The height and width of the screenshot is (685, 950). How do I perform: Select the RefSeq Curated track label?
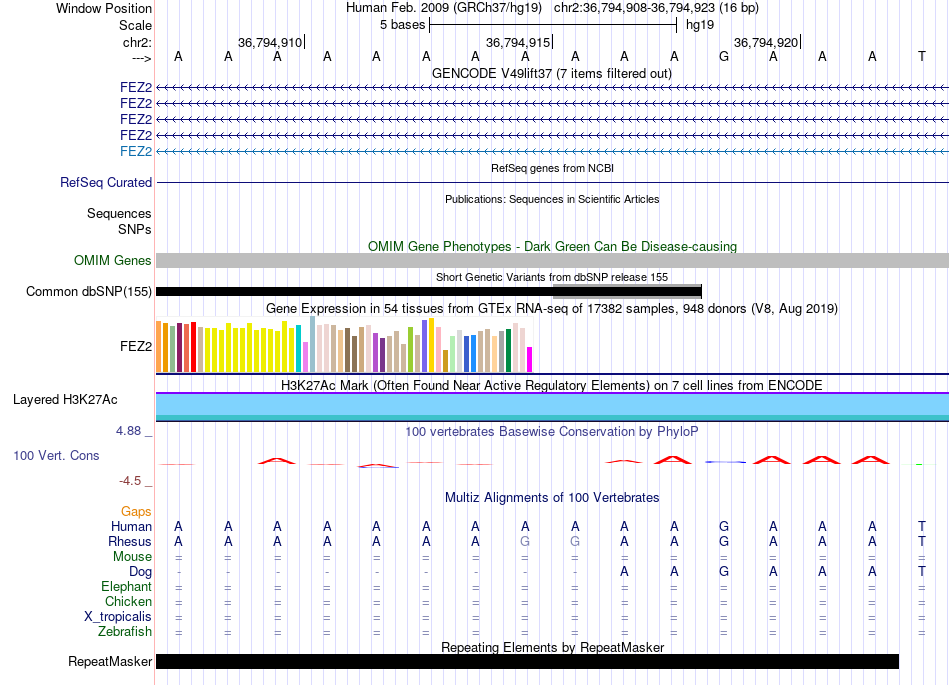(105, 182)
